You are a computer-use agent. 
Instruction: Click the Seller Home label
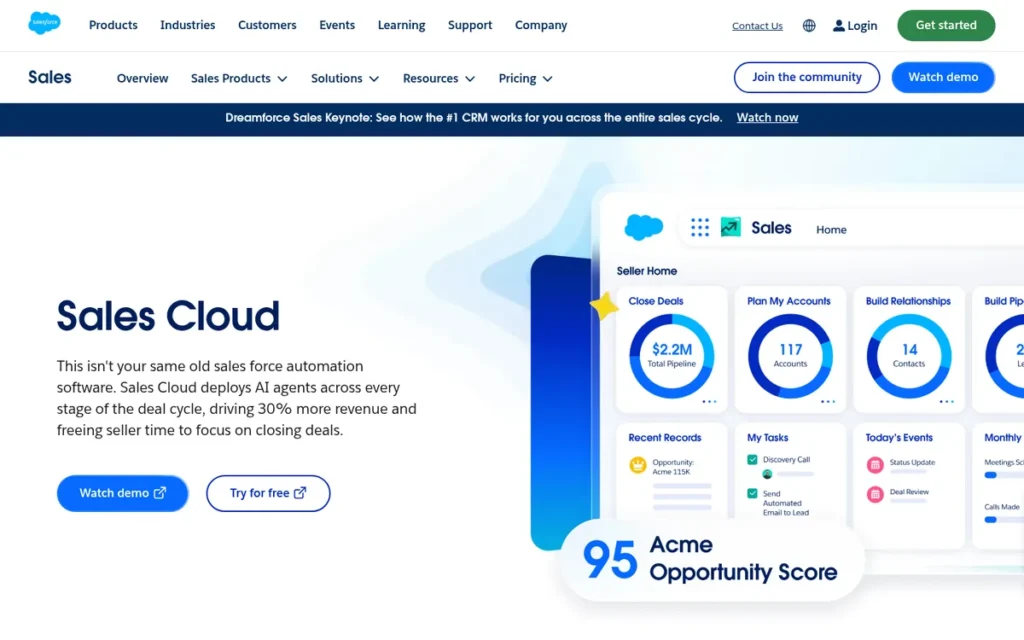pos(647,271)
